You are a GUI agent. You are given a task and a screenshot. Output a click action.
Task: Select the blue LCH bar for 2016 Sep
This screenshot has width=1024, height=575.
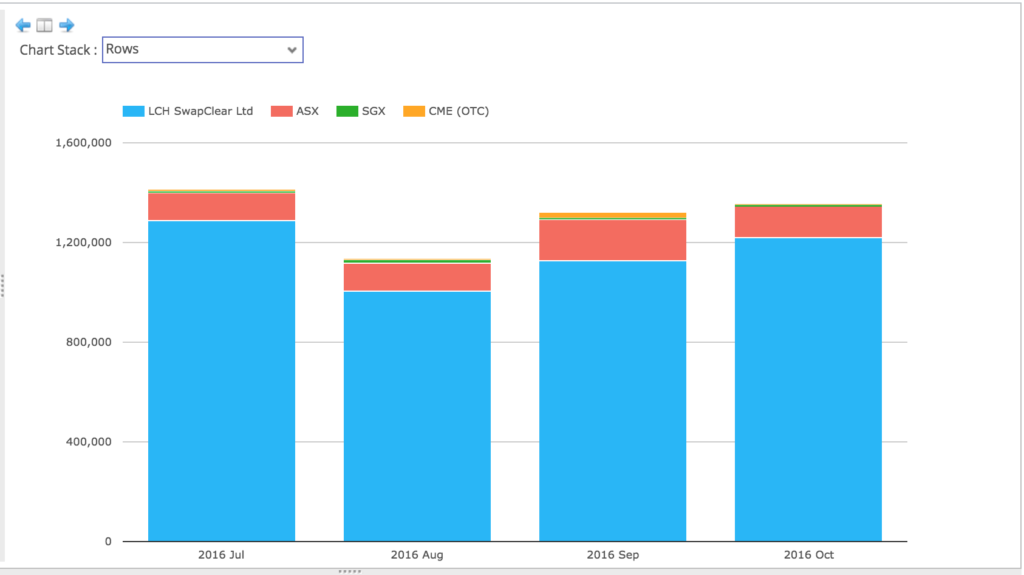pyautogui.click(x=613, y=401)
